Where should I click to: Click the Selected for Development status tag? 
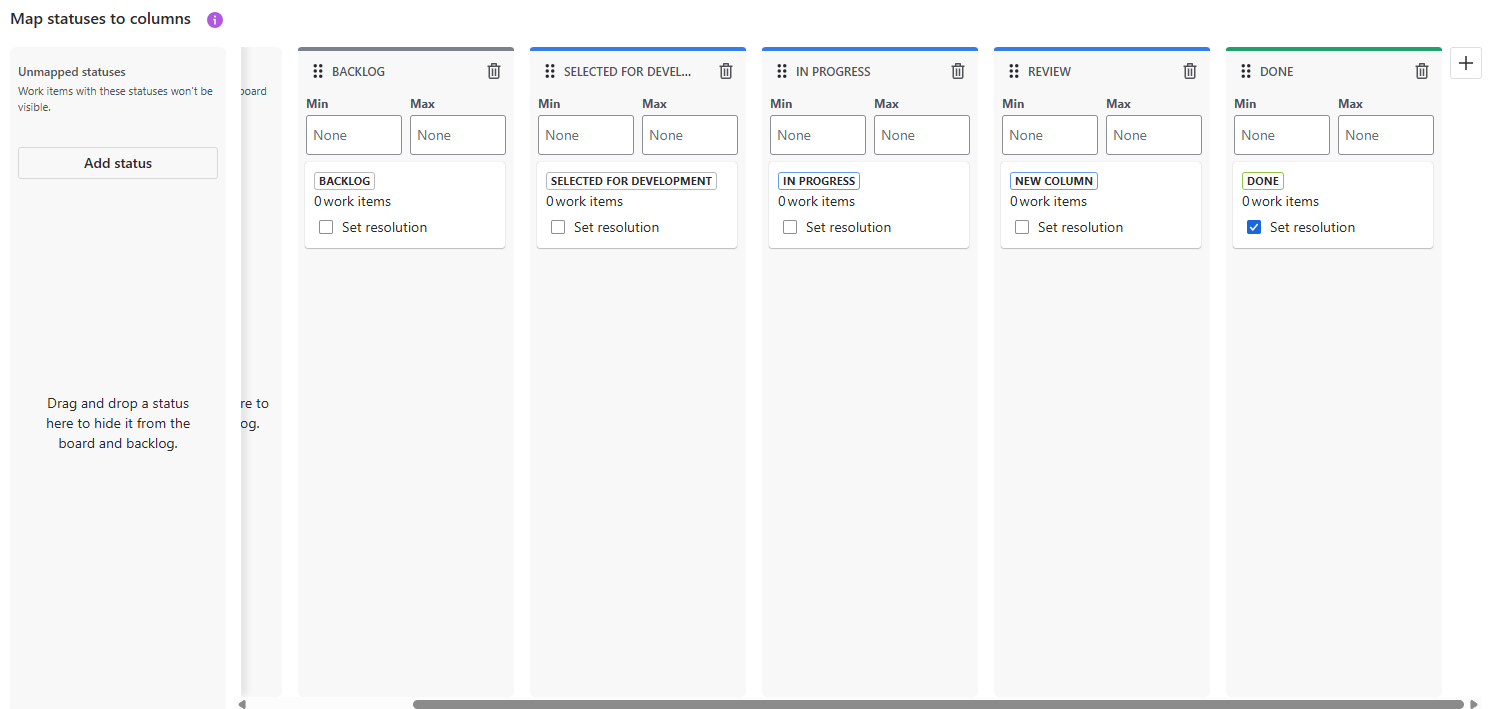point(631,181)
